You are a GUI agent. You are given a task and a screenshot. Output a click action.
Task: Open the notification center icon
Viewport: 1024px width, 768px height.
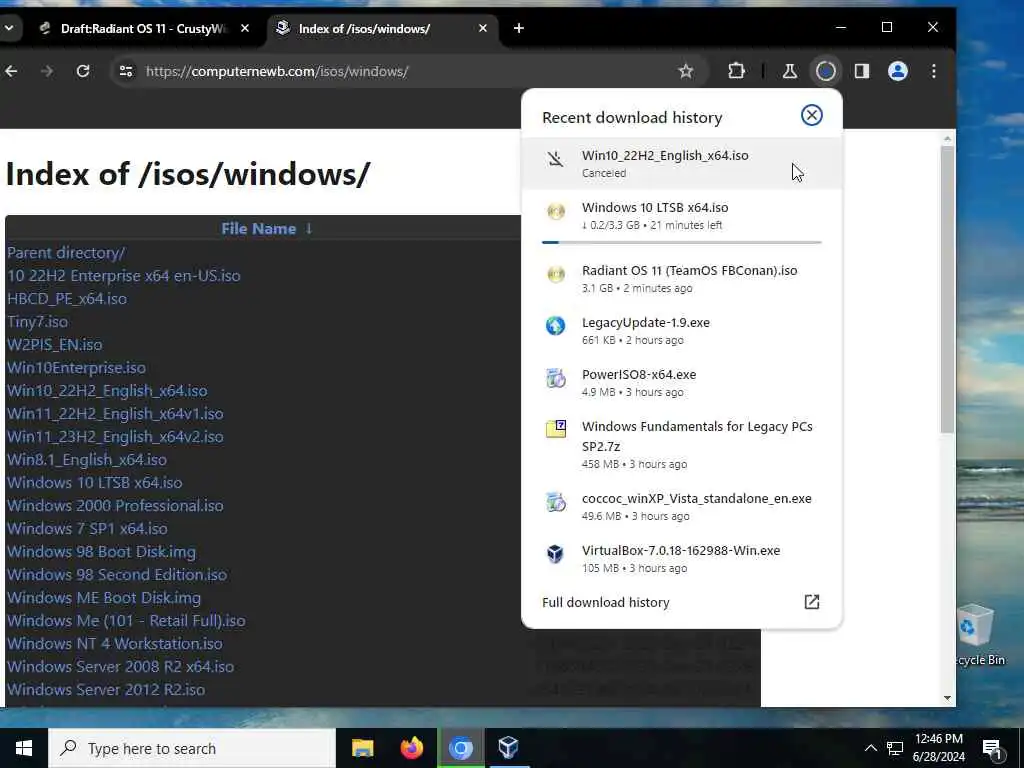coord(993,750)
